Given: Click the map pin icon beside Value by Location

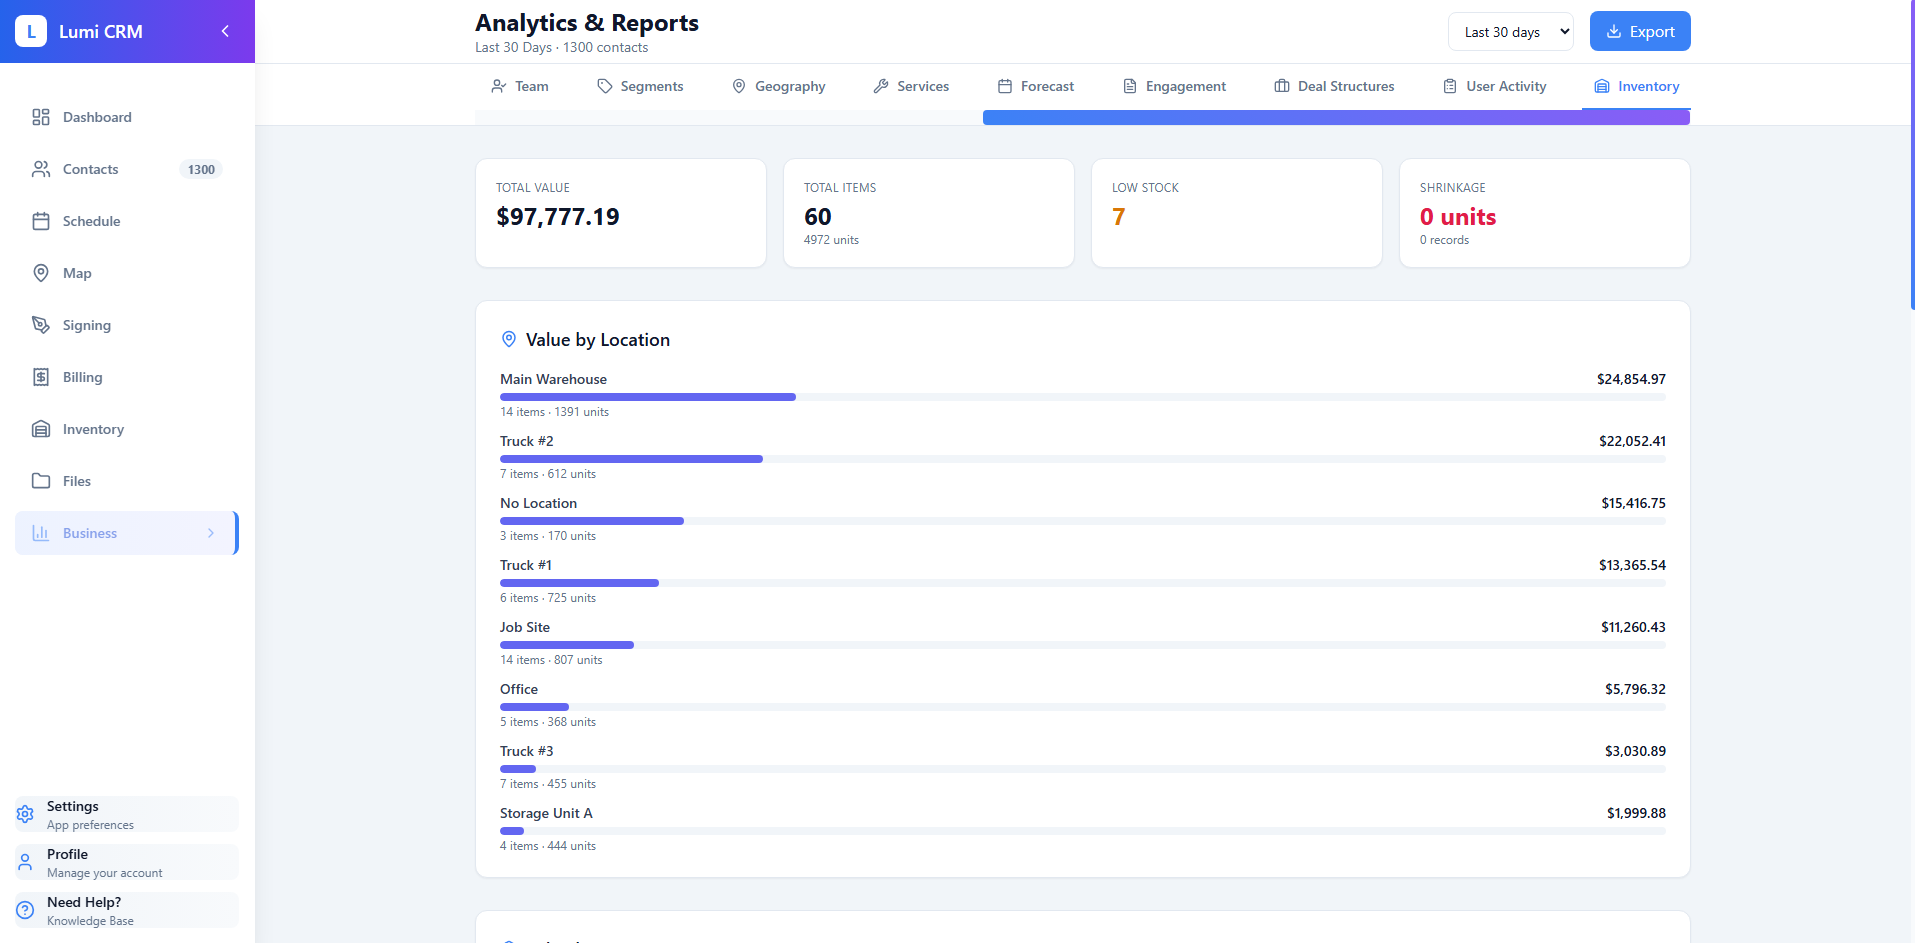Looking at the screenshot, I should click(x=509, y=339).
